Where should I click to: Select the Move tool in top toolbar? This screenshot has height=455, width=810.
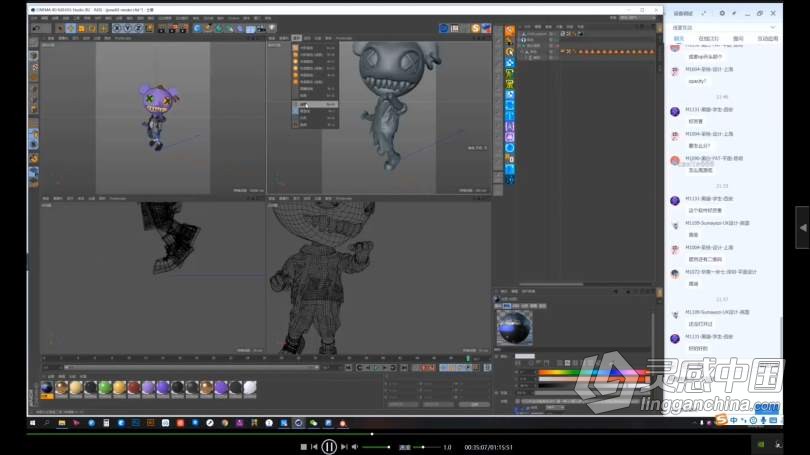click(71, 28)
